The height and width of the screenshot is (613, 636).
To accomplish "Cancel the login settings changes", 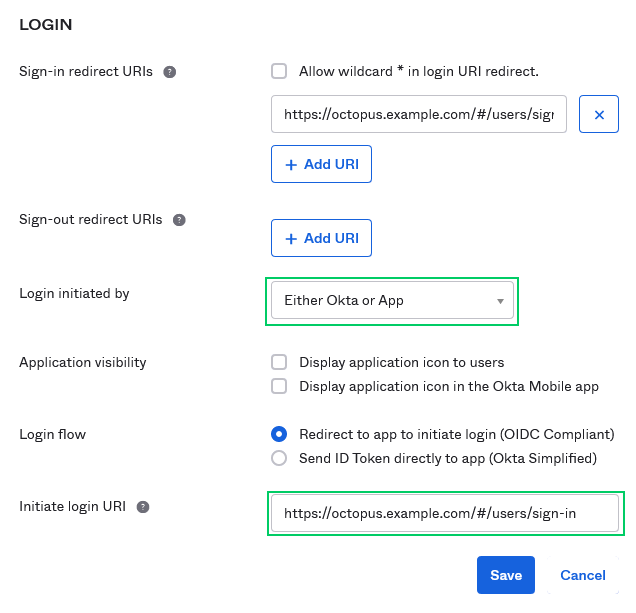I will [x=583, y=575].
